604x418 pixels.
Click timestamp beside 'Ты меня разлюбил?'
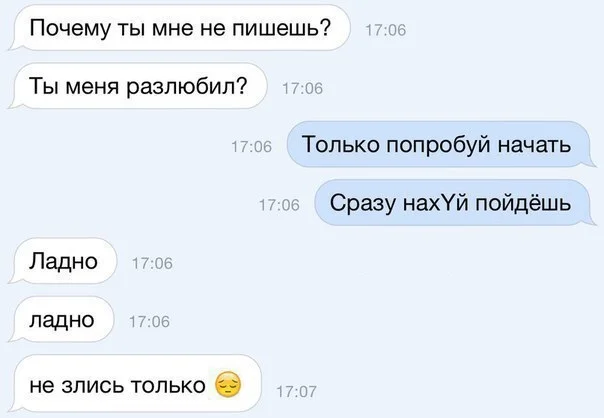coord(302,89)
